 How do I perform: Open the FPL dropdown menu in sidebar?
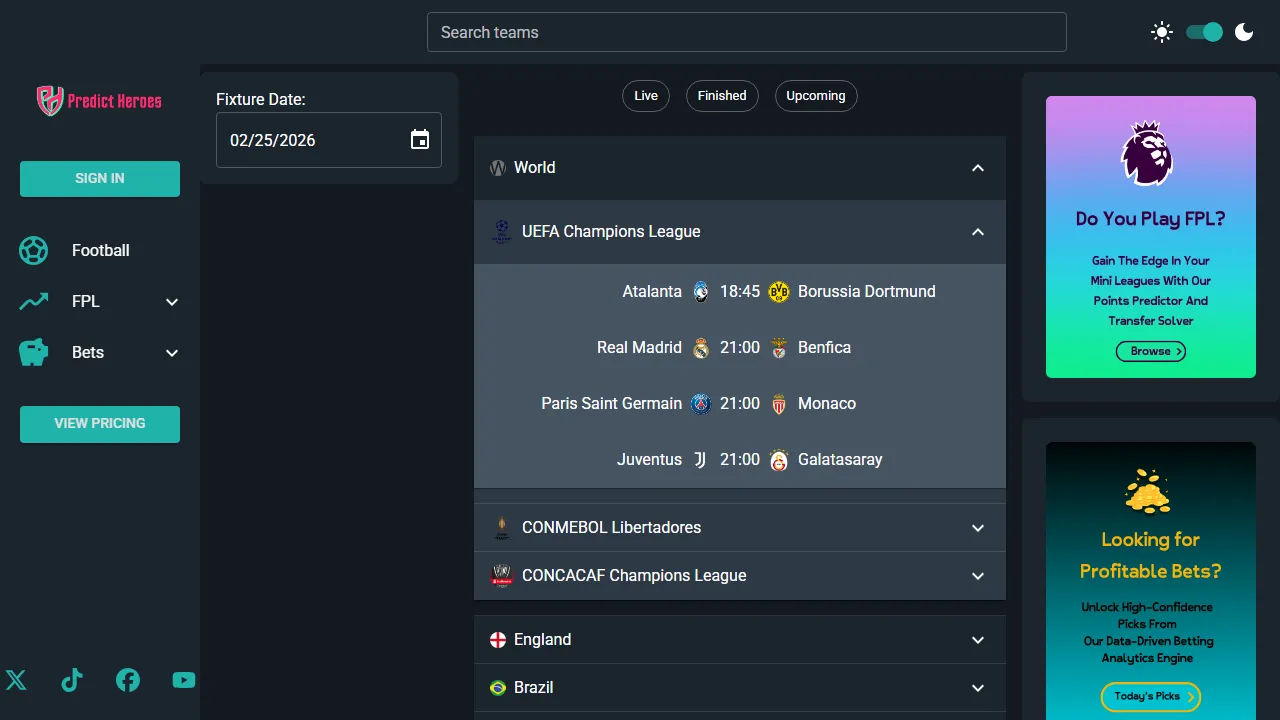click(171, 301)
